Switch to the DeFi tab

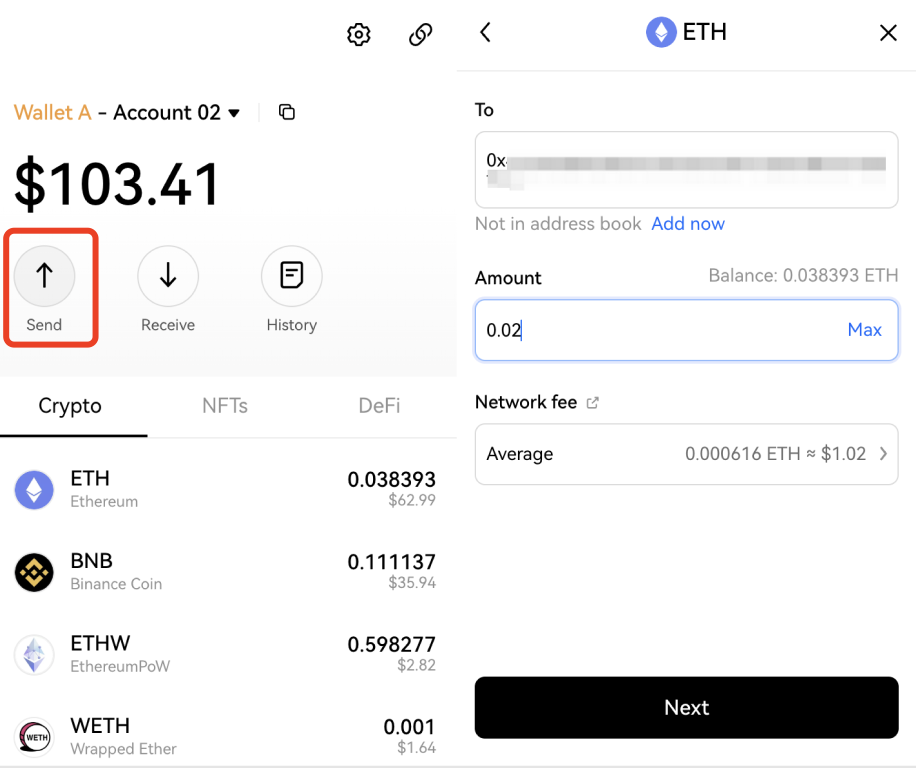coord(379,406)
